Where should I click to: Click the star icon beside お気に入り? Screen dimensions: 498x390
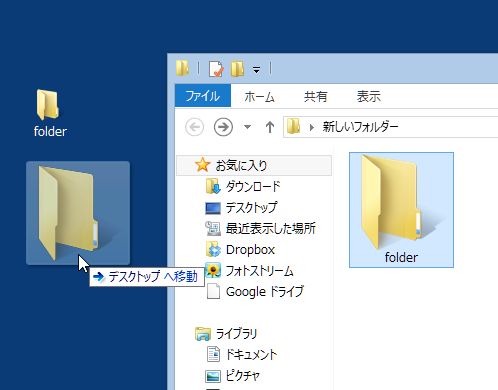202,165
